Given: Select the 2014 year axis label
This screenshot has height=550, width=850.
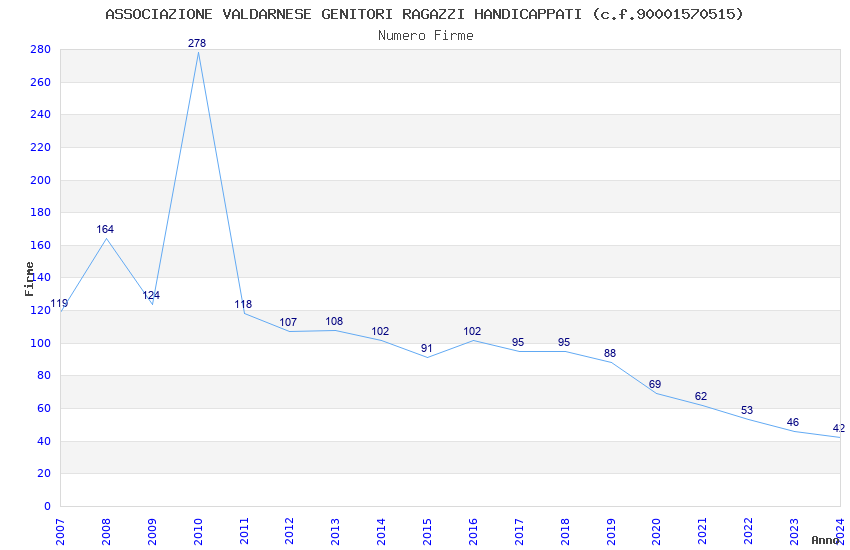Looking at the screenshot, I should pos(382,532).
